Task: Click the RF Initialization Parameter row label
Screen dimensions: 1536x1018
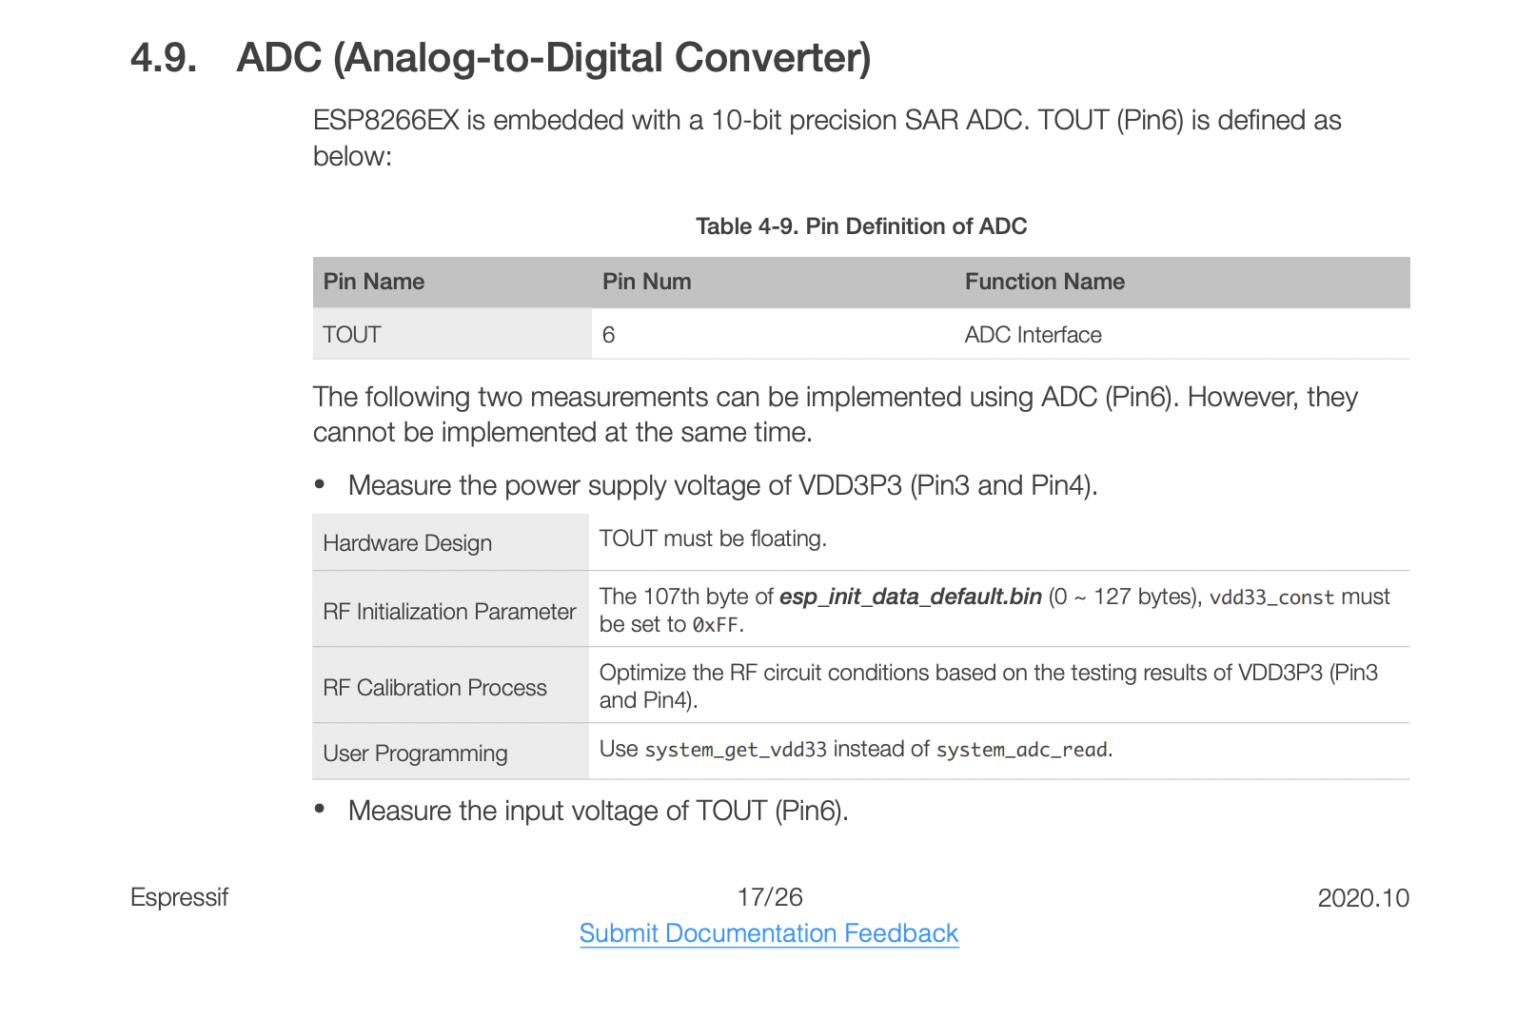Action: coord(449,611)
